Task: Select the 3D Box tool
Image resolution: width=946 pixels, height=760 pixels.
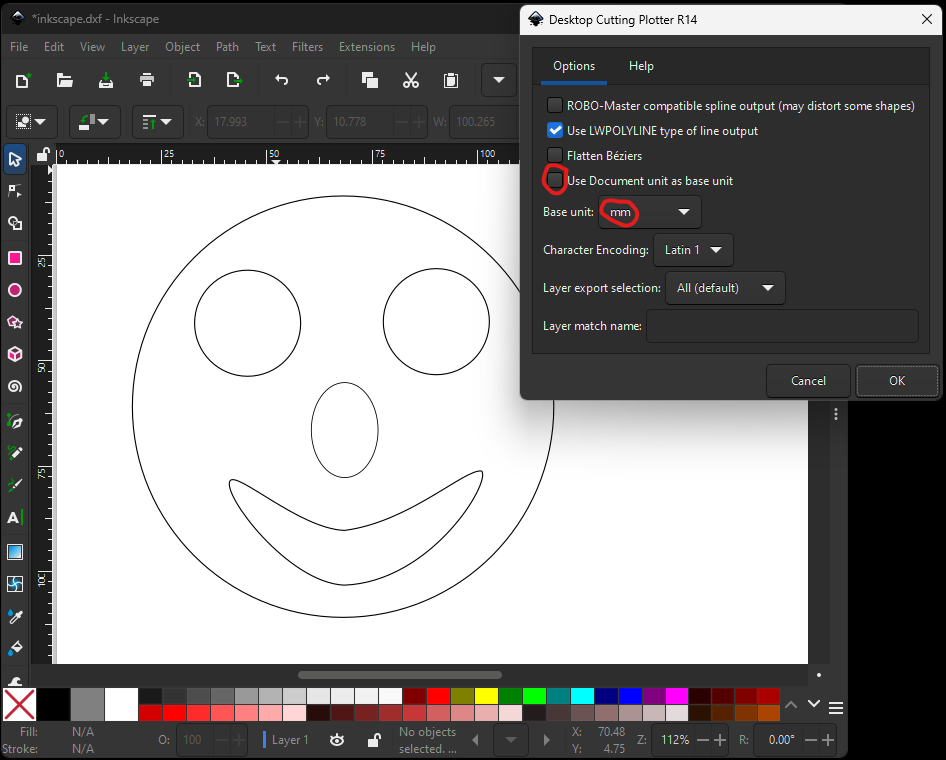Action: (x=14, y=354)
